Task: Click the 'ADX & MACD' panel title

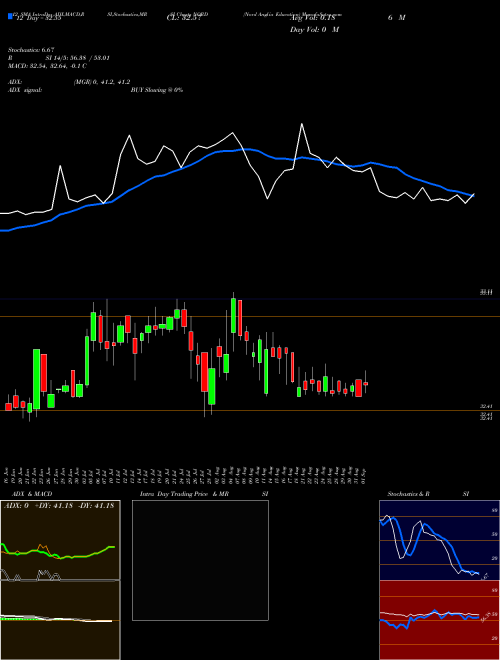Action: coord(32,494)
